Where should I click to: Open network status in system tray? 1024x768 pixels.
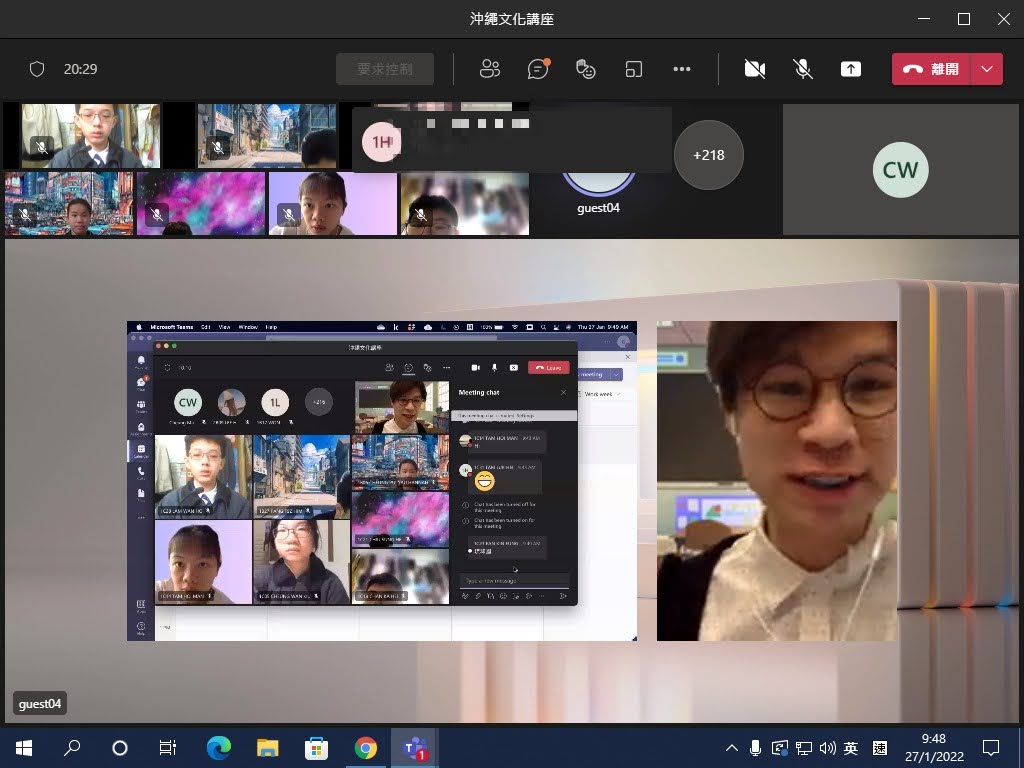(804, 748)
